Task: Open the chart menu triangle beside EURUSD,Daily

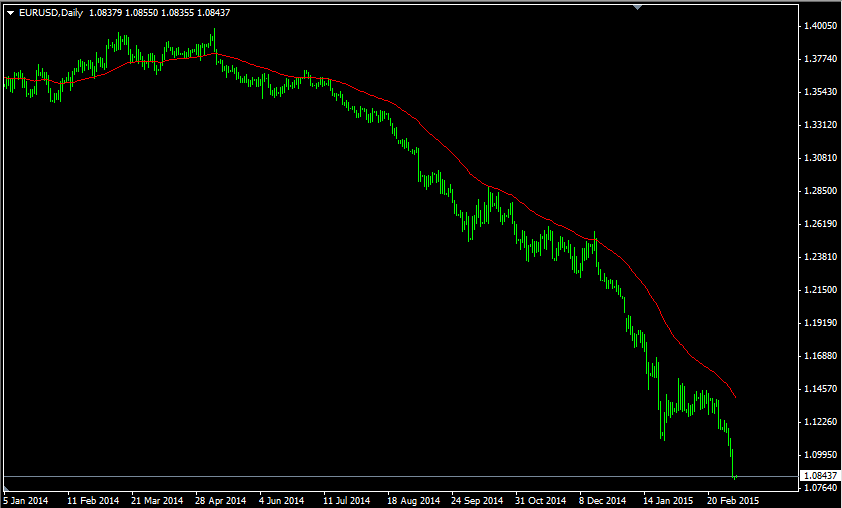Action: tap(10, 13)
